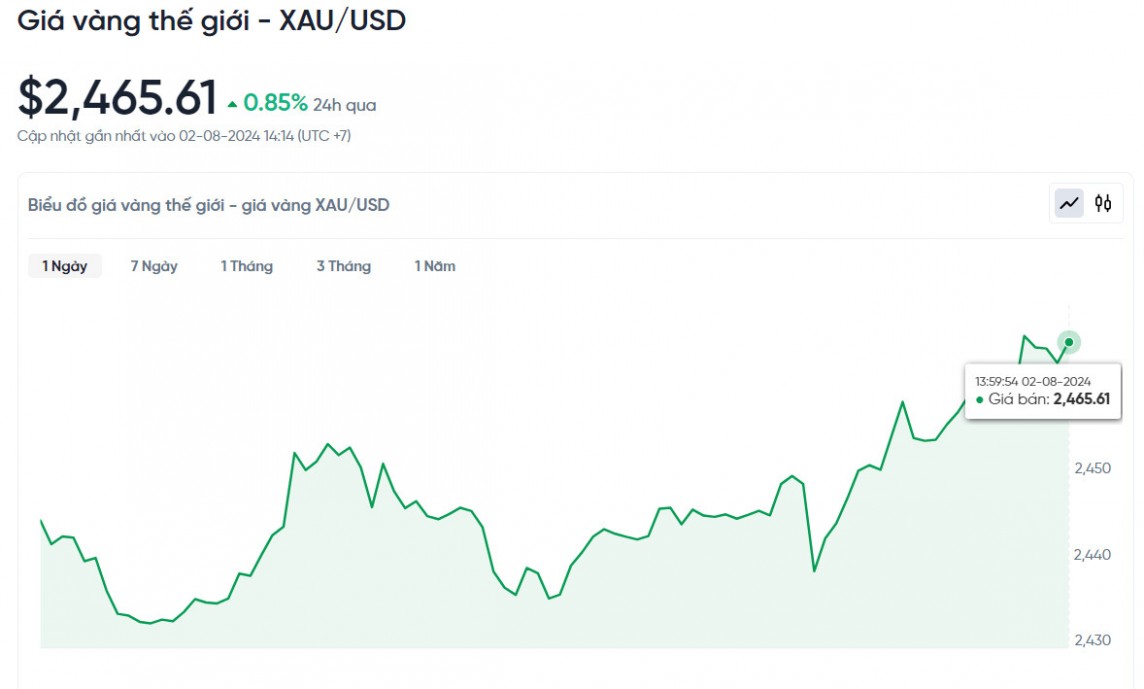The width and height of the screenshot is (1144, 689).
Task: Click the green up-triangle beside 0.85%
Action: tap(232, 104)
